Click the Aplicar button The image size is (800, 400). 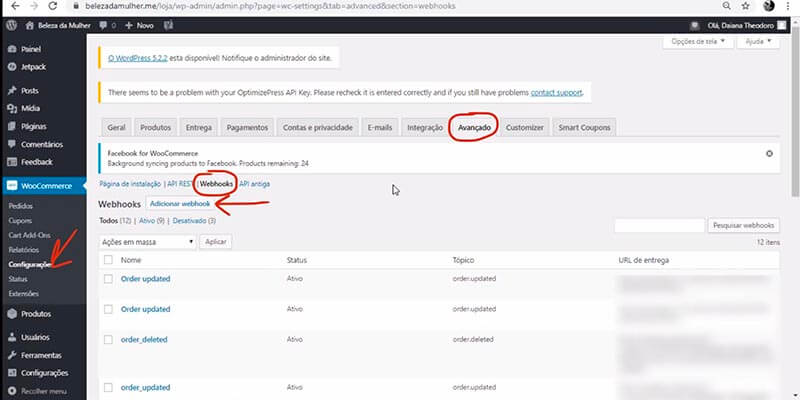[215, 242]
